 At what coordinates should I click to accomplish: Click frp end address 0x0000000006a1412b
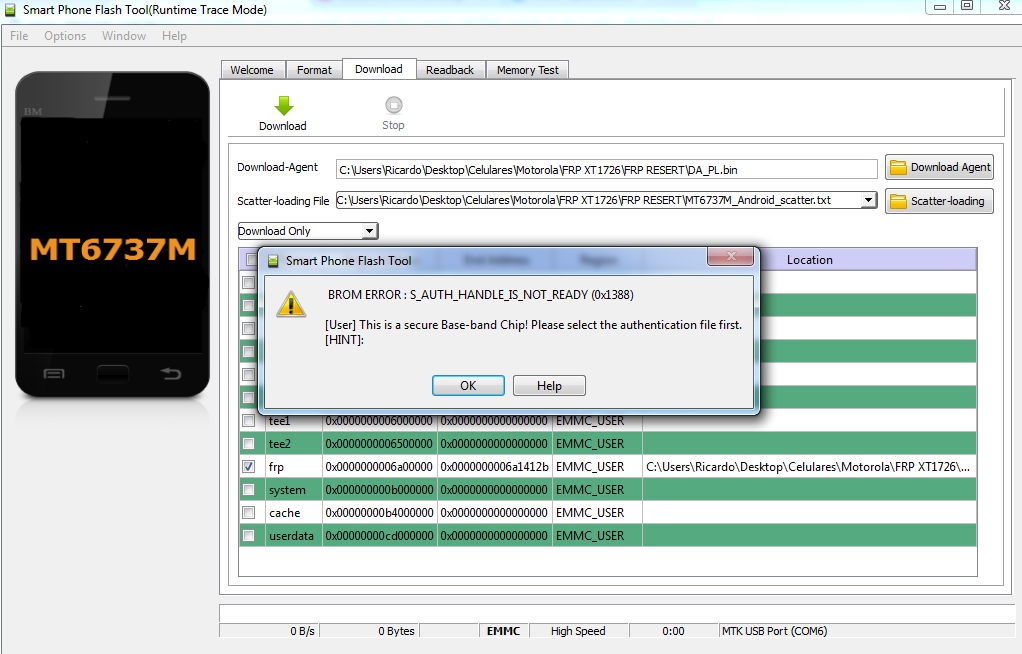(x=495, y=467)
